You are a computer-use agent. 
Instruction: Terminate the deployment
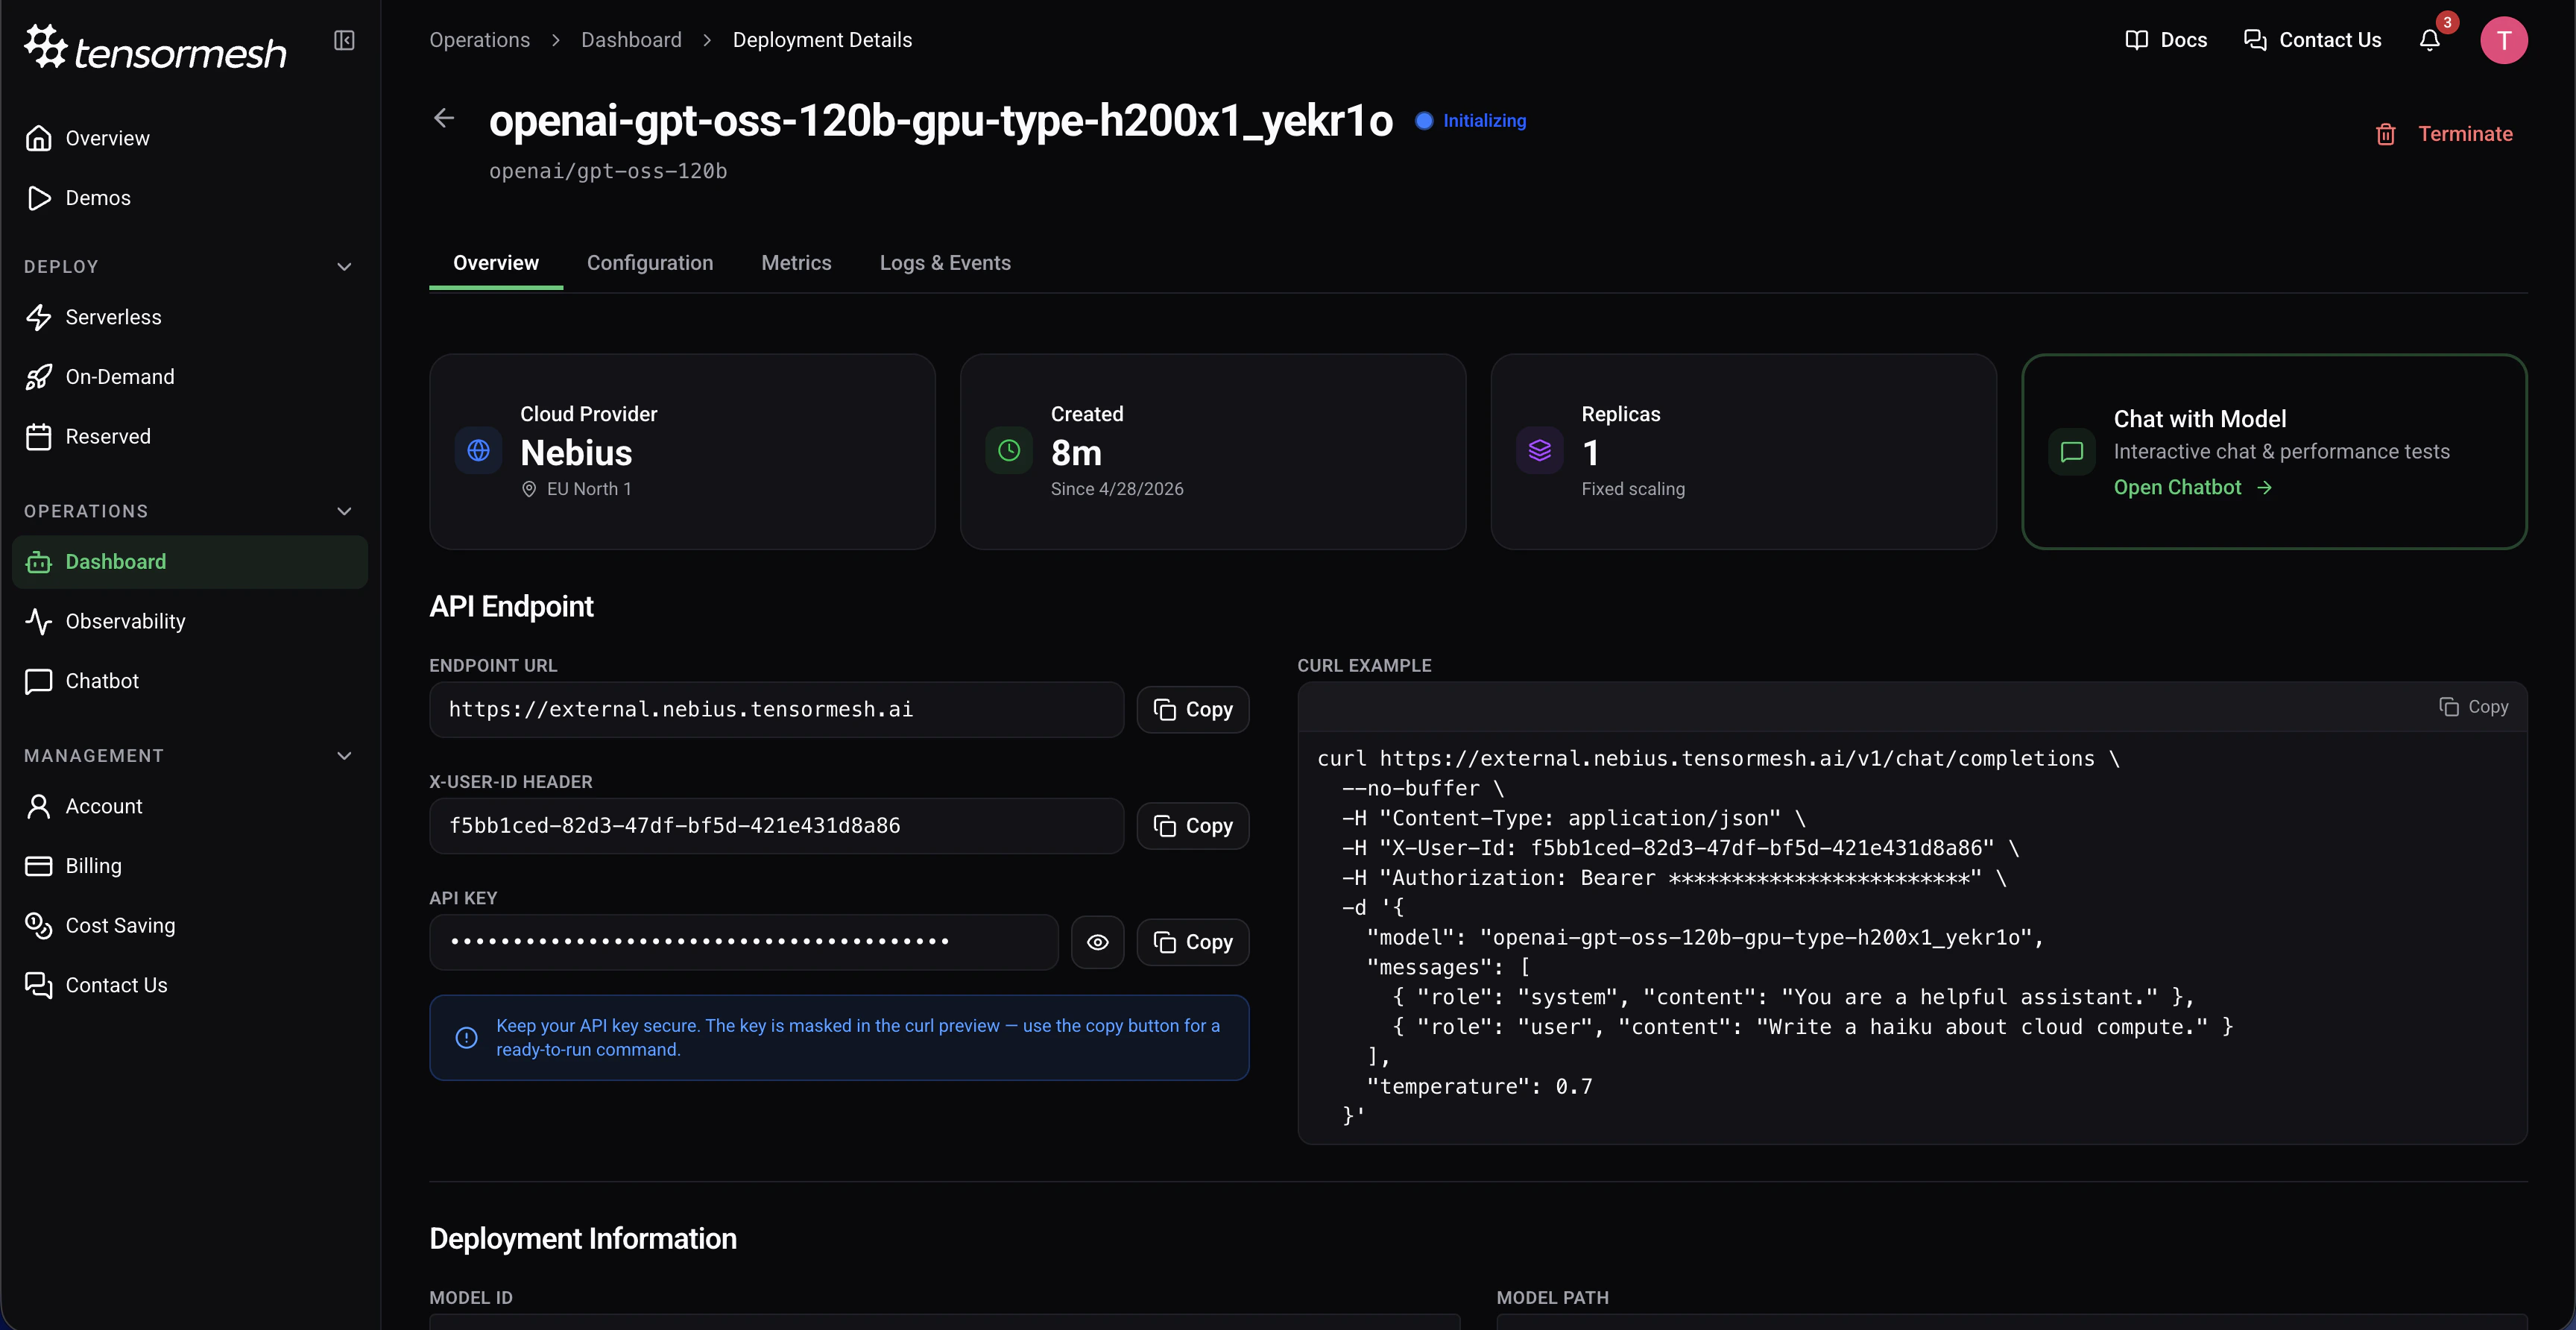click(x=2444, y=134)
